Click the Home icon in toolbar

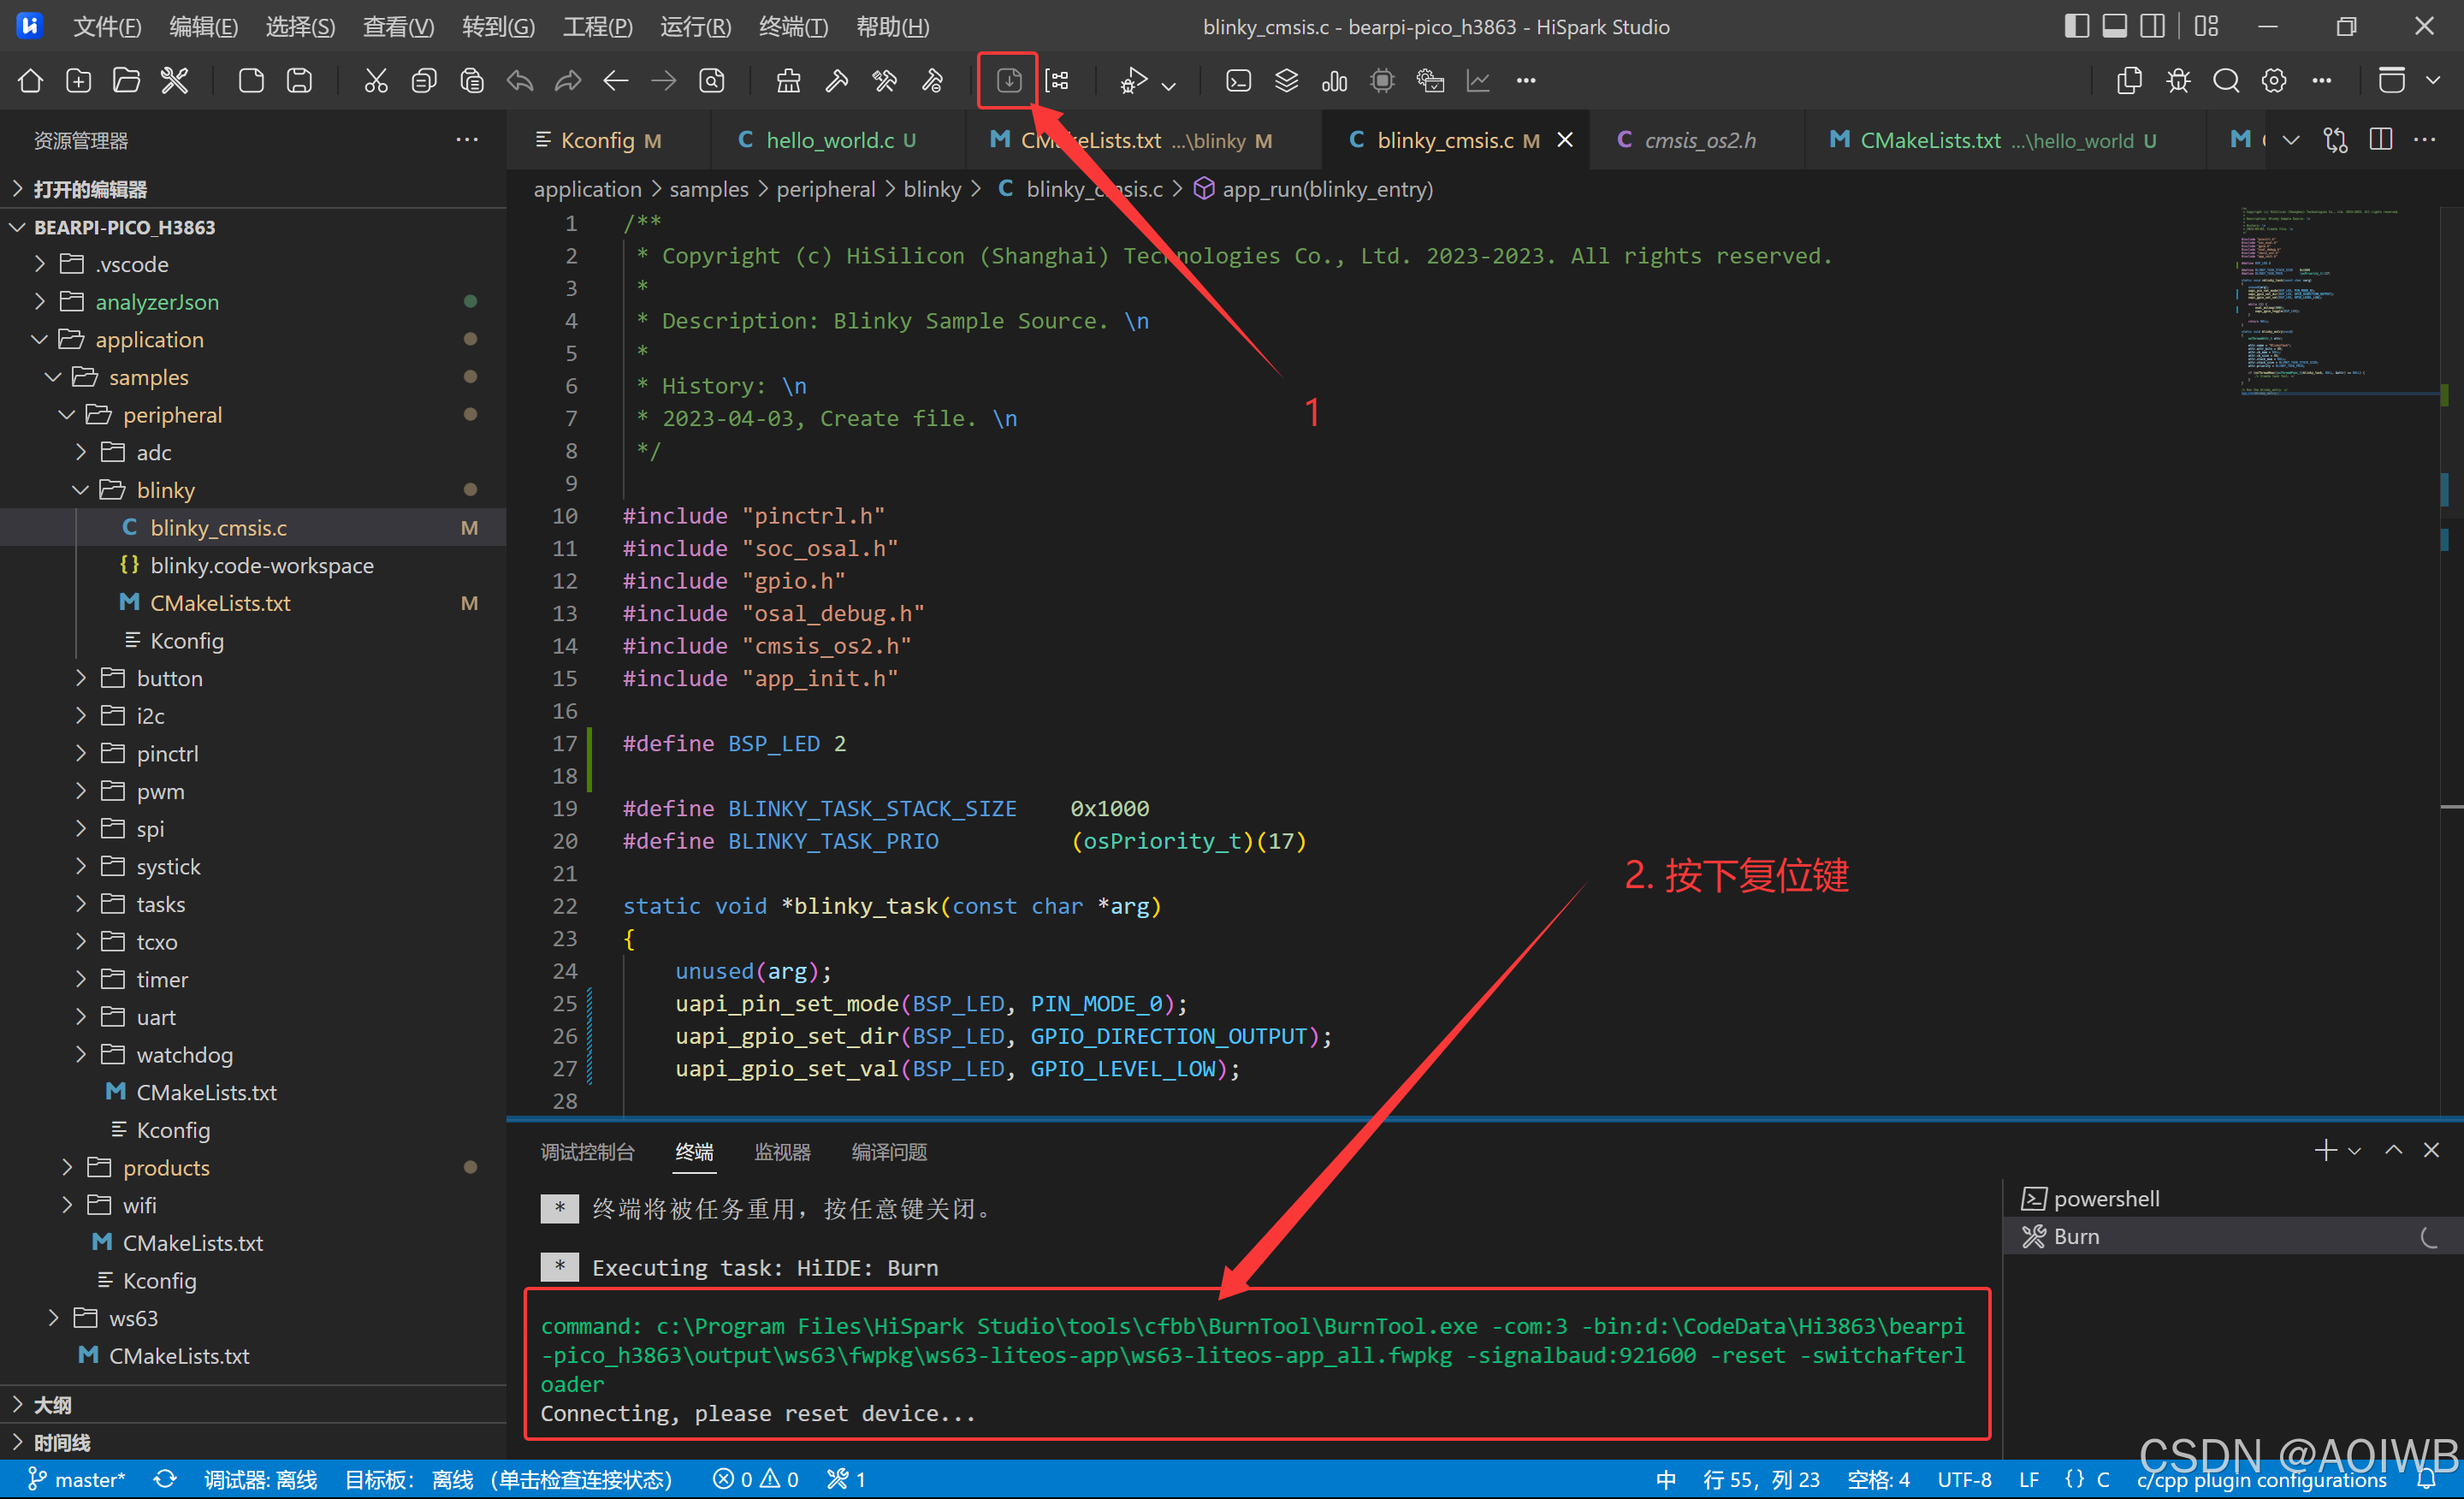click(30, 80)
